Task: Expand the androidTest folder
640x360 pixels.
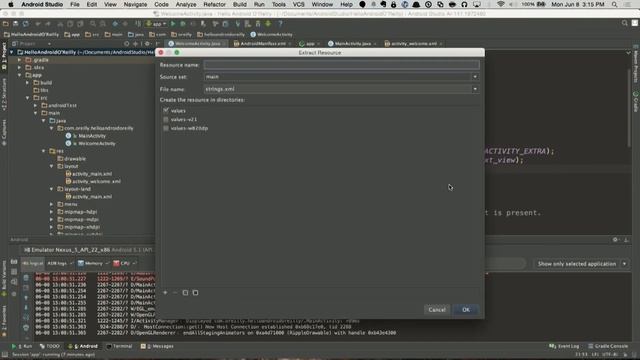Action: point(36,106)
